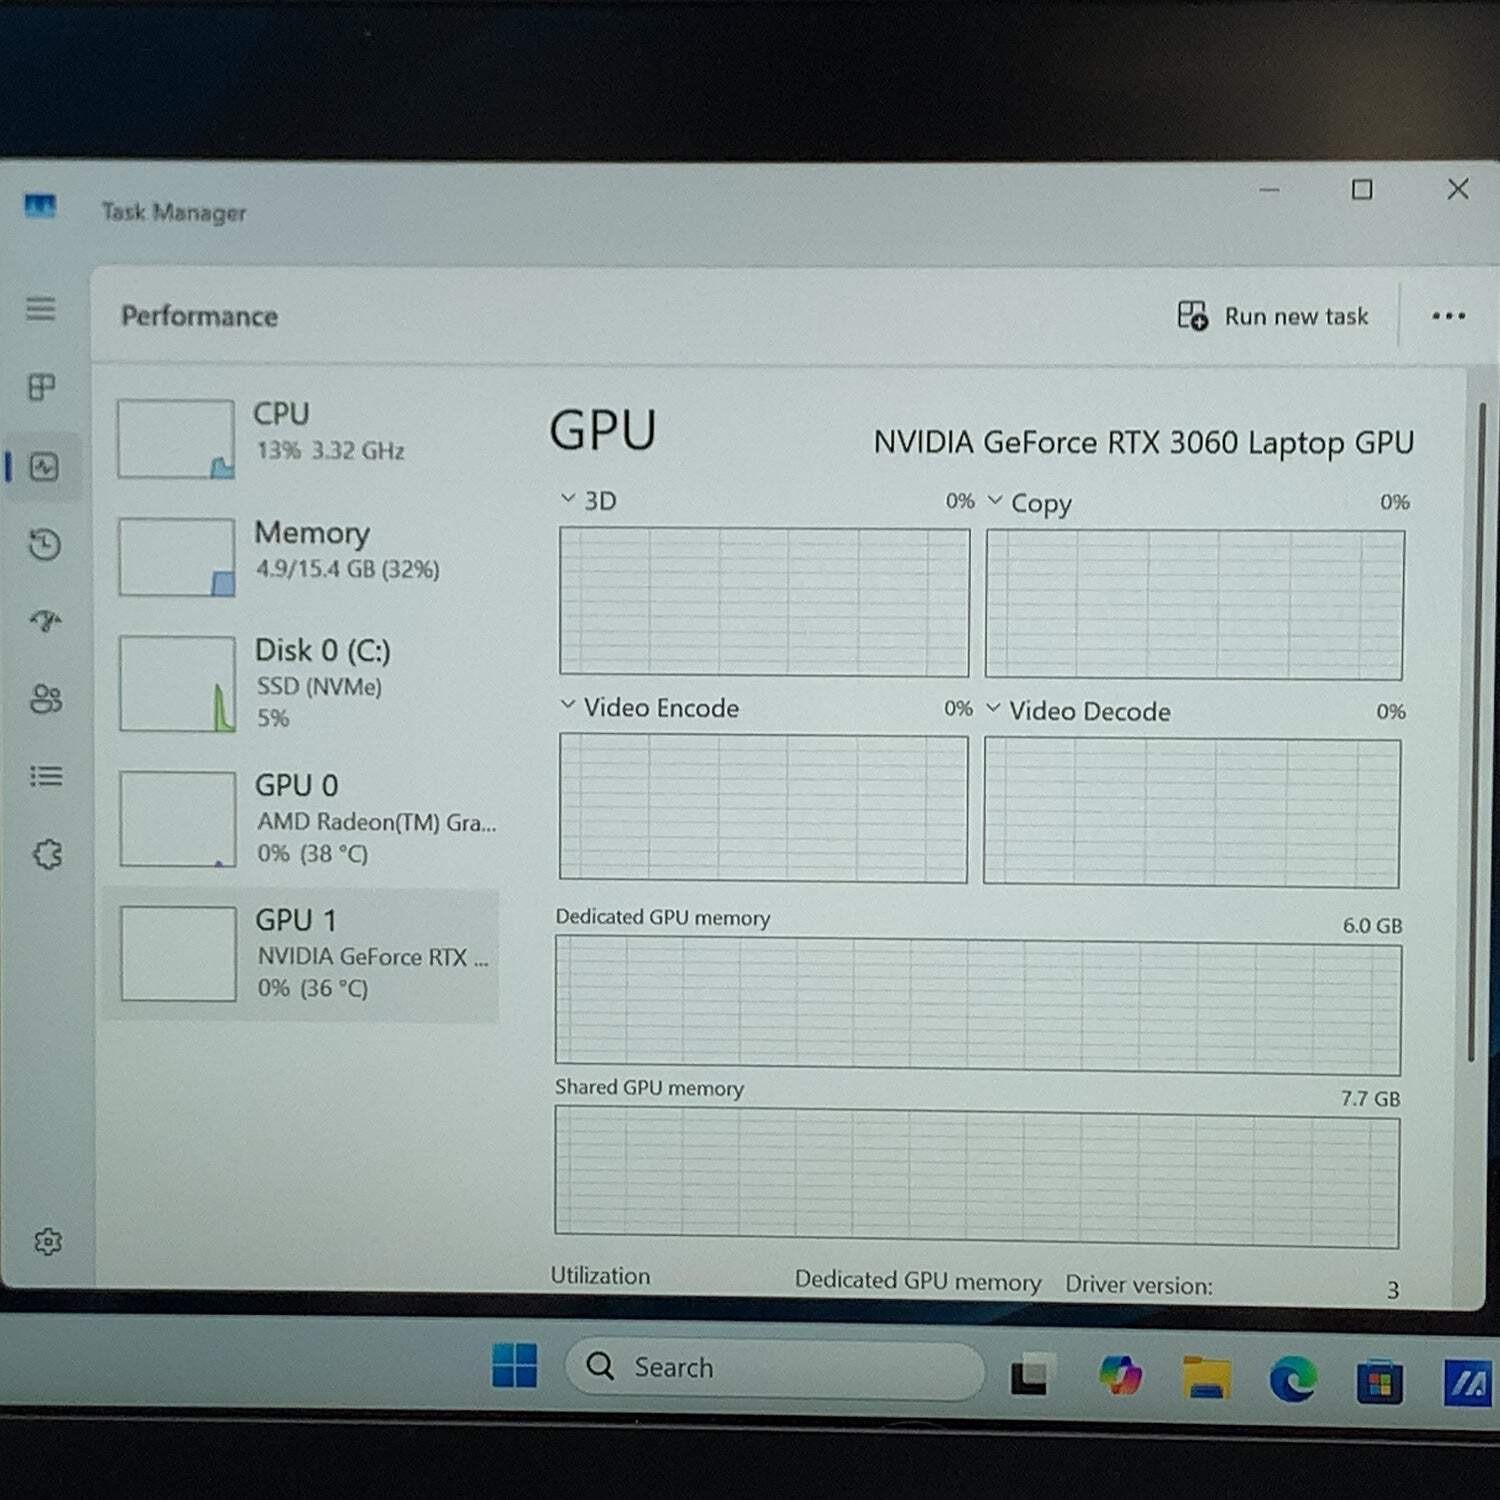Image resolution: width=1500 pixels, height=1500 pixels.
Task: Click the Utilization label
Action: coord(600,1275)
